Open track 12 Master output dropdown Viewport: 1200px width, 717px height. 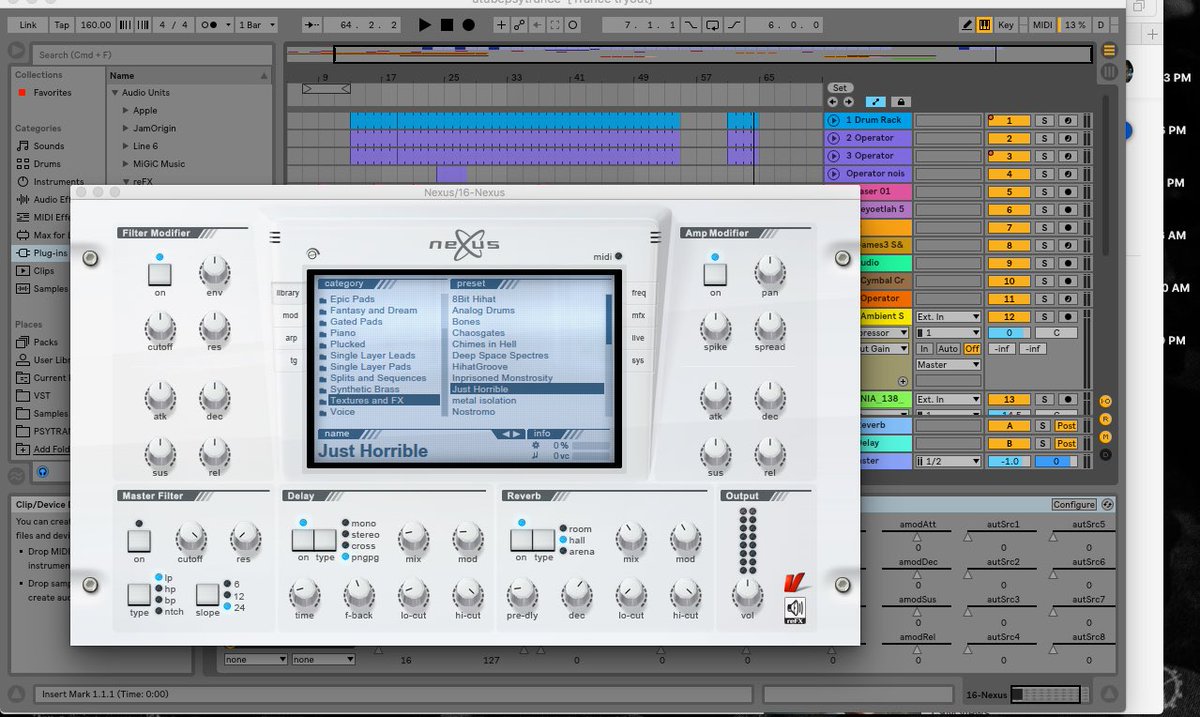[x=948, y=365]
